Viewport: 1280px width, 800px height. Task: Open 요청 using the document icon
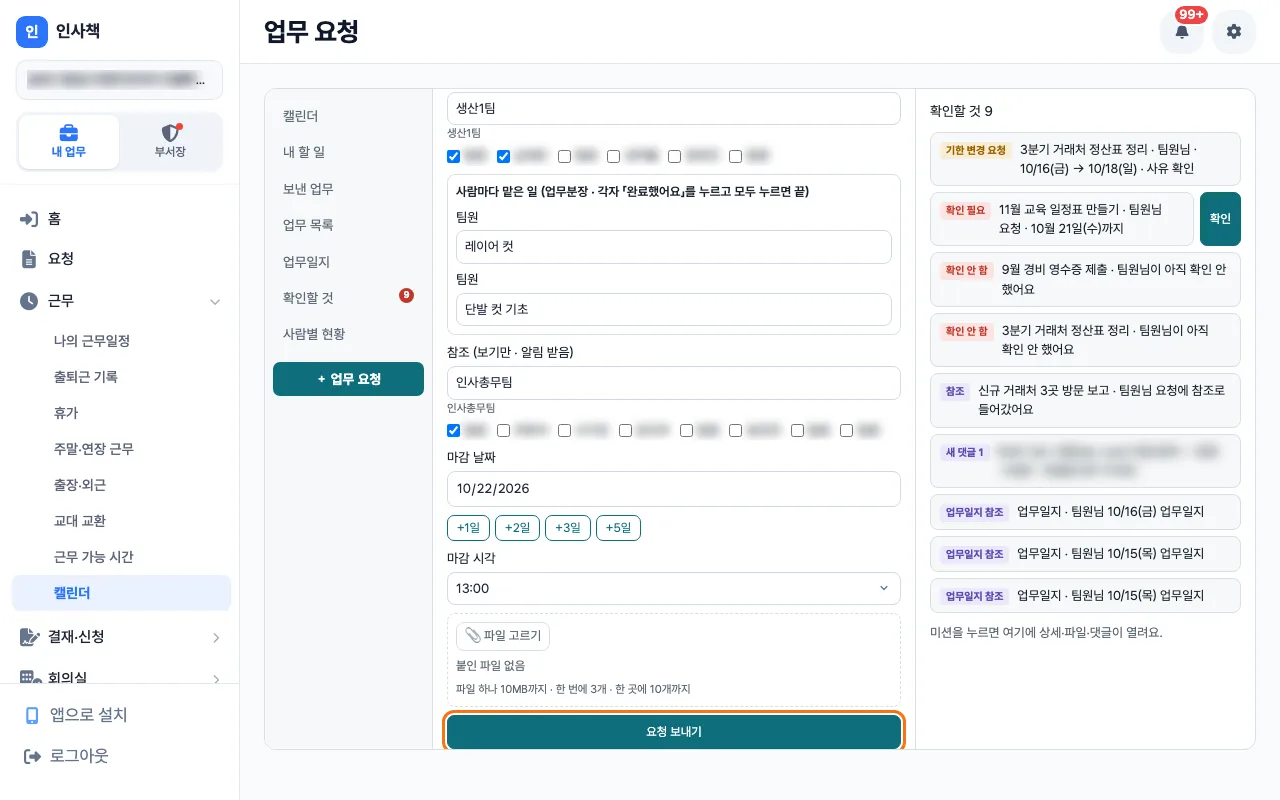pyautogui.click(x=29, y=259)
